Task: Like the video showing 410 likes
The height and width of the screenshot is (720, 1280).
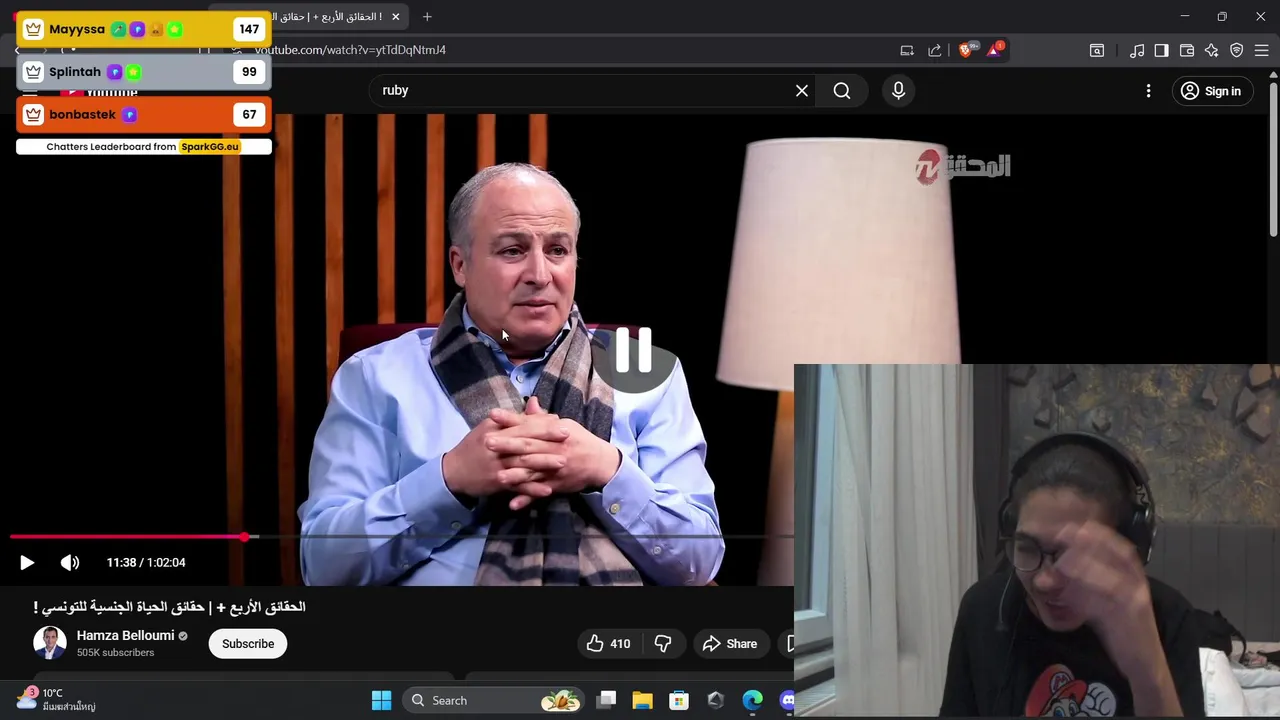Action: [x=608, y=644]
